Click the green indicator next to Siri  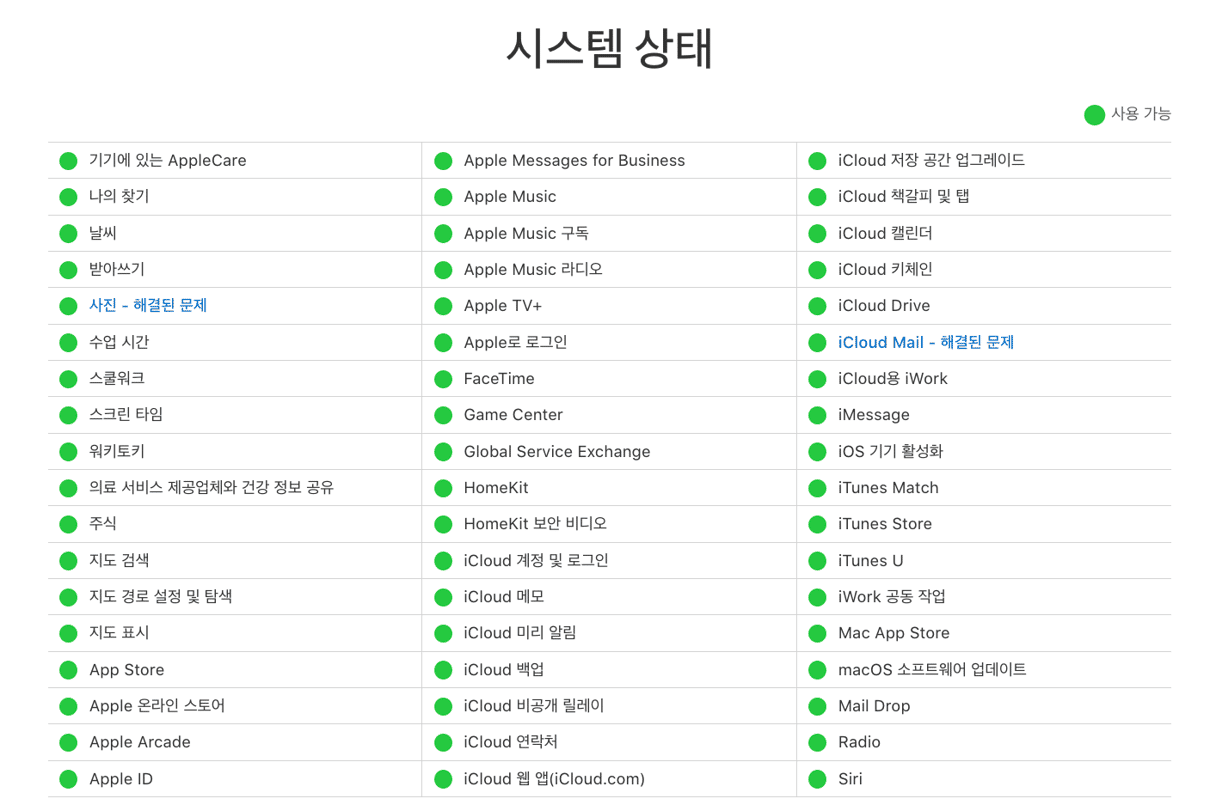tap(817, 779)
